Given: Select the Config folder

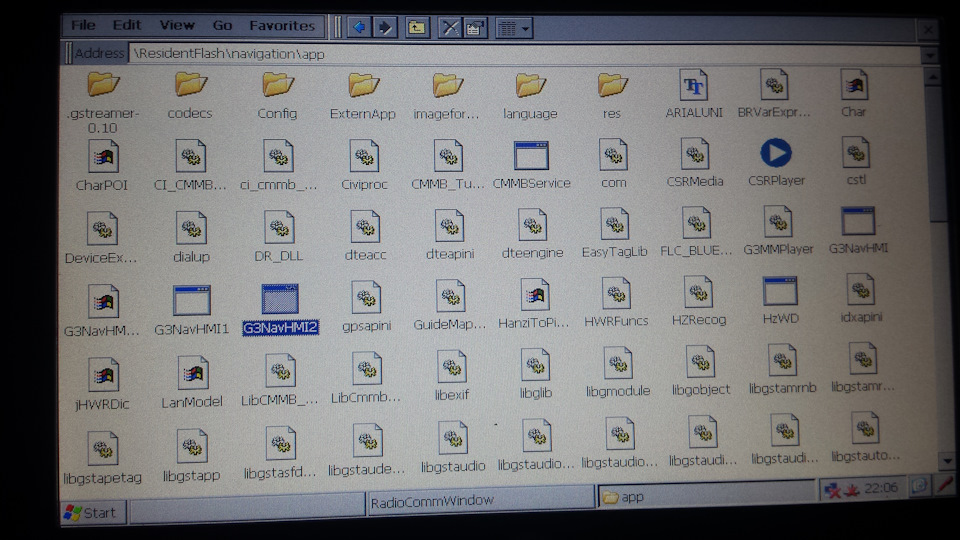Looking at the screenshot, I should (277, 97).
